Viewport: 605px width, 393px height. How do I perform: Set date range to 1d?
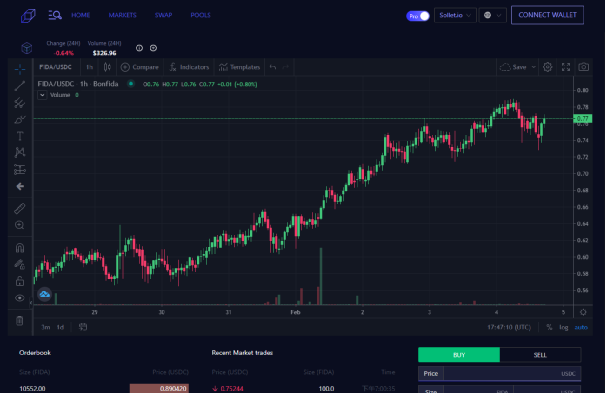60,327
